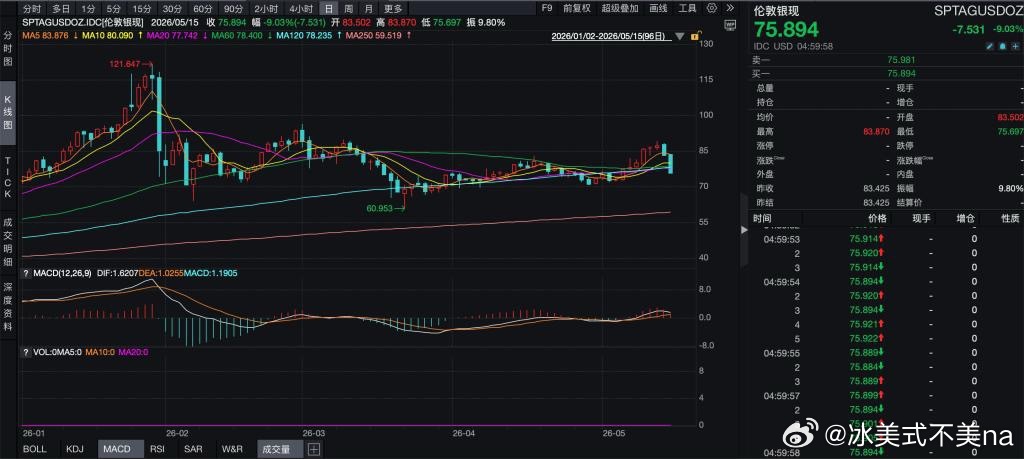Toggle the W&R indicator

232,449
